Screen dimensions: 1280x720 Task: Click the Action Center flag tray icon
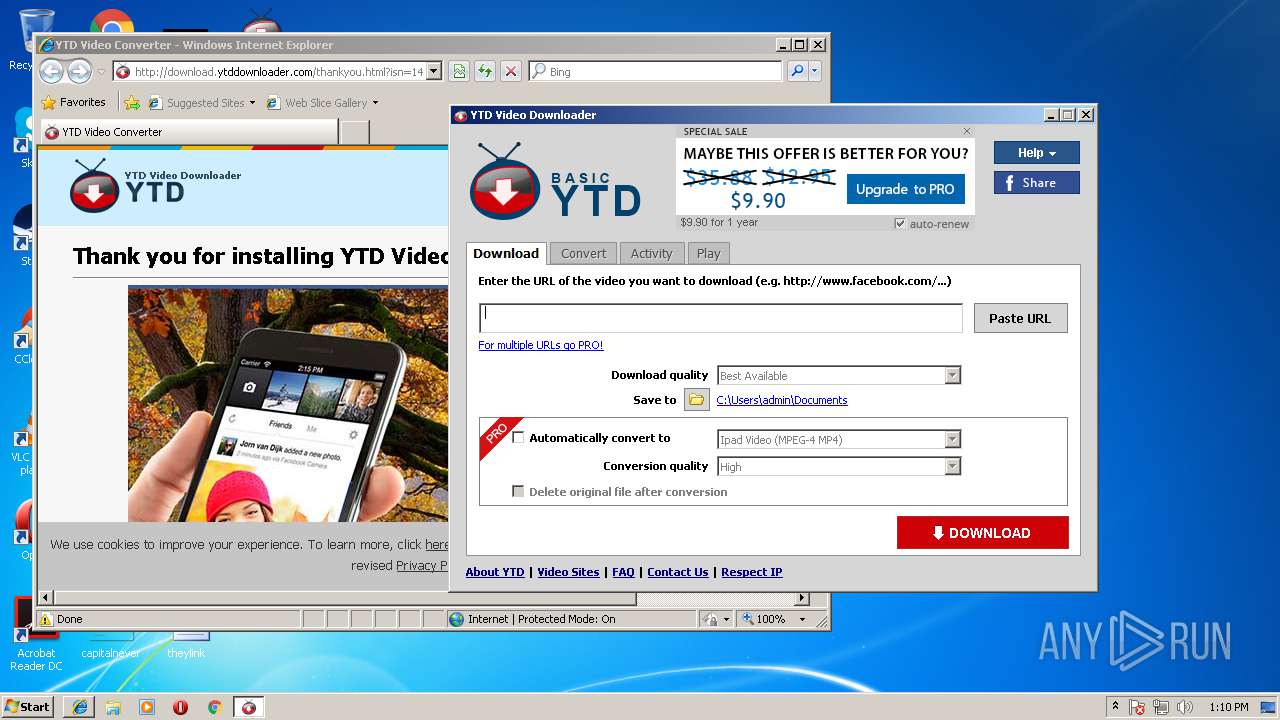[x=1138, y=706]
